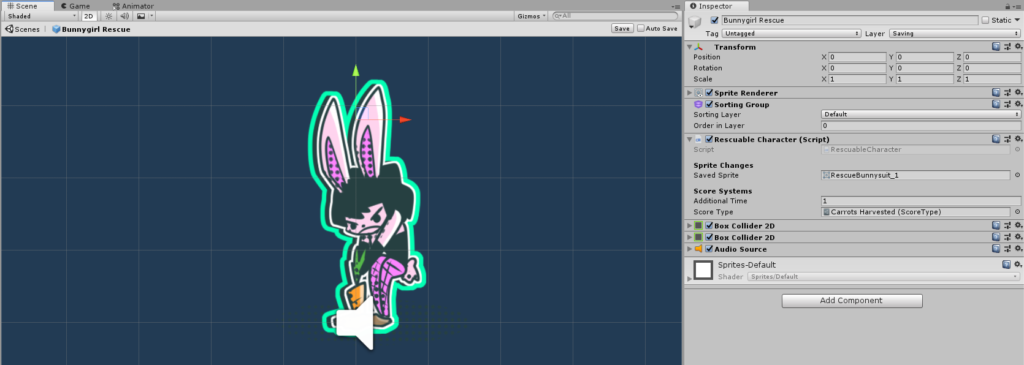Toggle scene audio speaker icon
The height and width of the screenshot is (365, 1024).
click(124, 16)
